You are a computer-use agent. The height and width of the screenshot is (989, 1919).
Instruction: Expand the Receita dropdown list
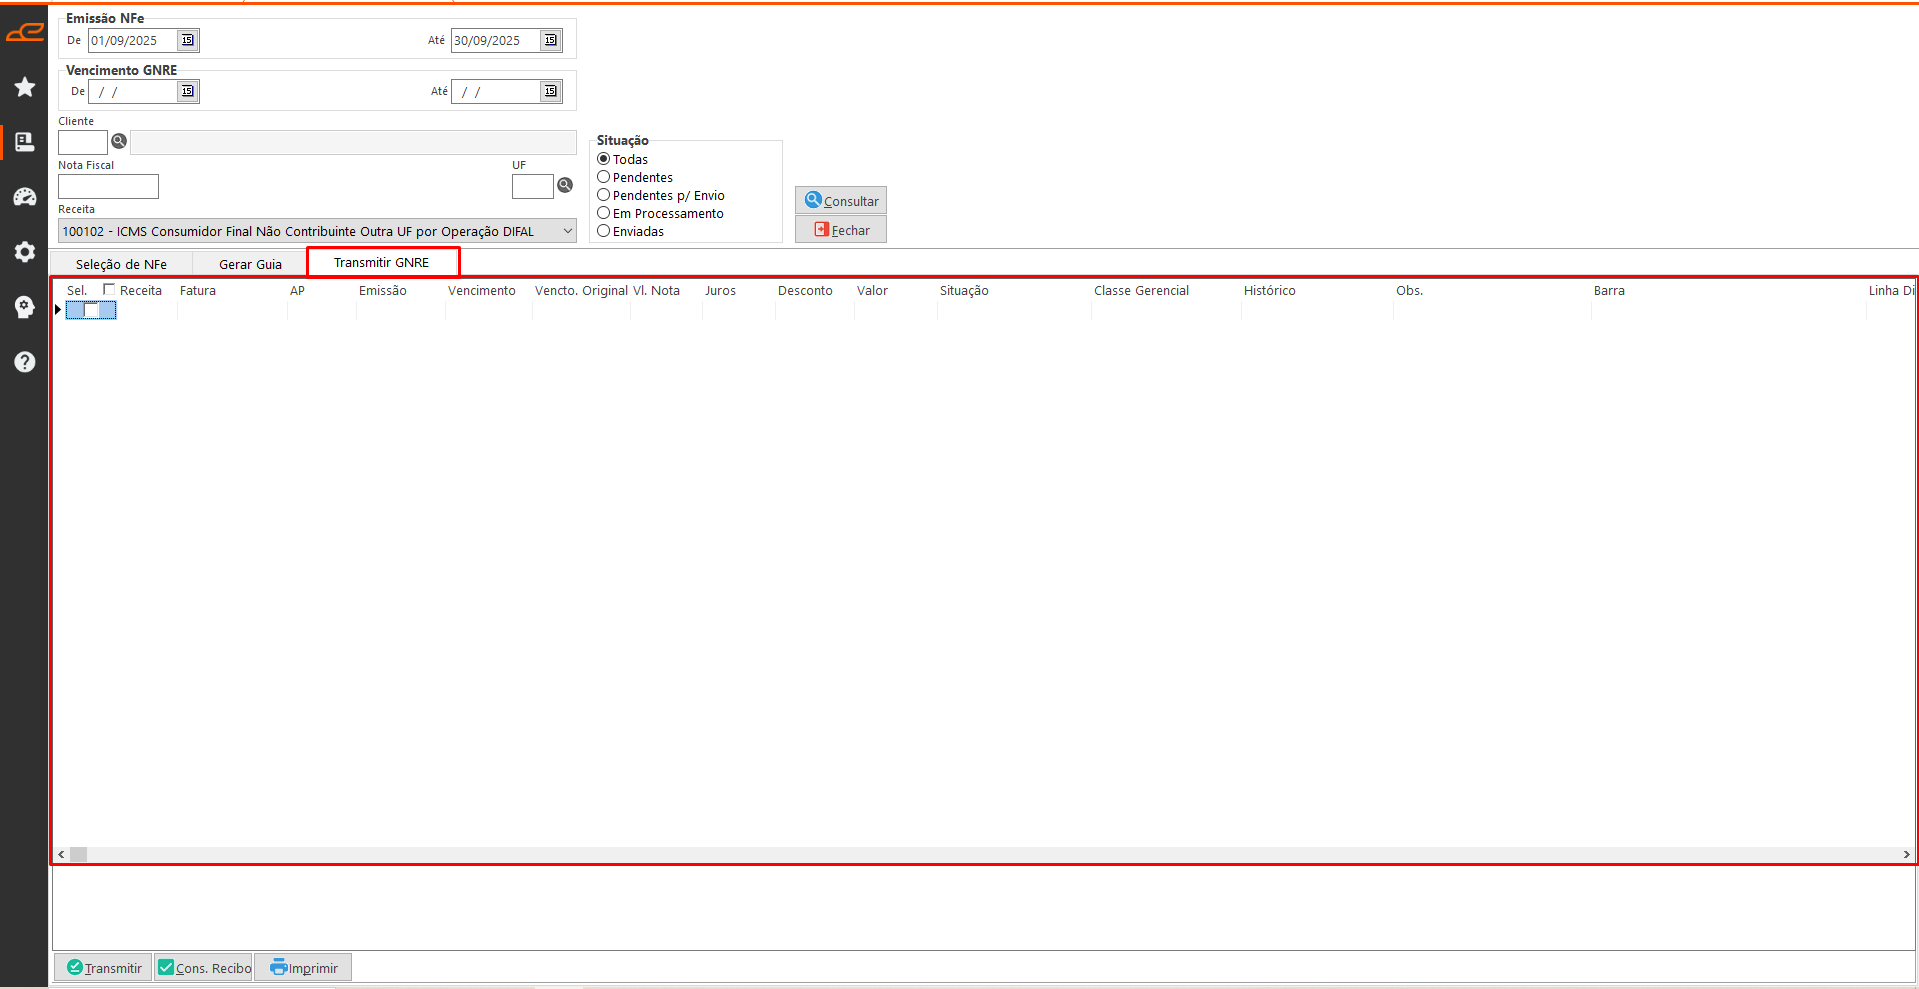click(567, 232)
